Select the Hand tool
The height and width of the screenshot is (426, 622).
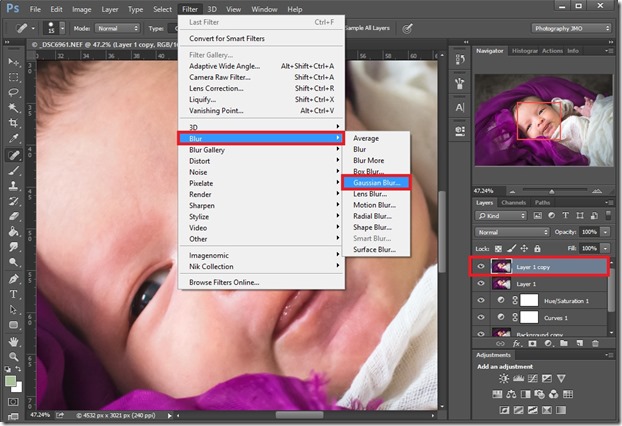(x=13, y=341)
